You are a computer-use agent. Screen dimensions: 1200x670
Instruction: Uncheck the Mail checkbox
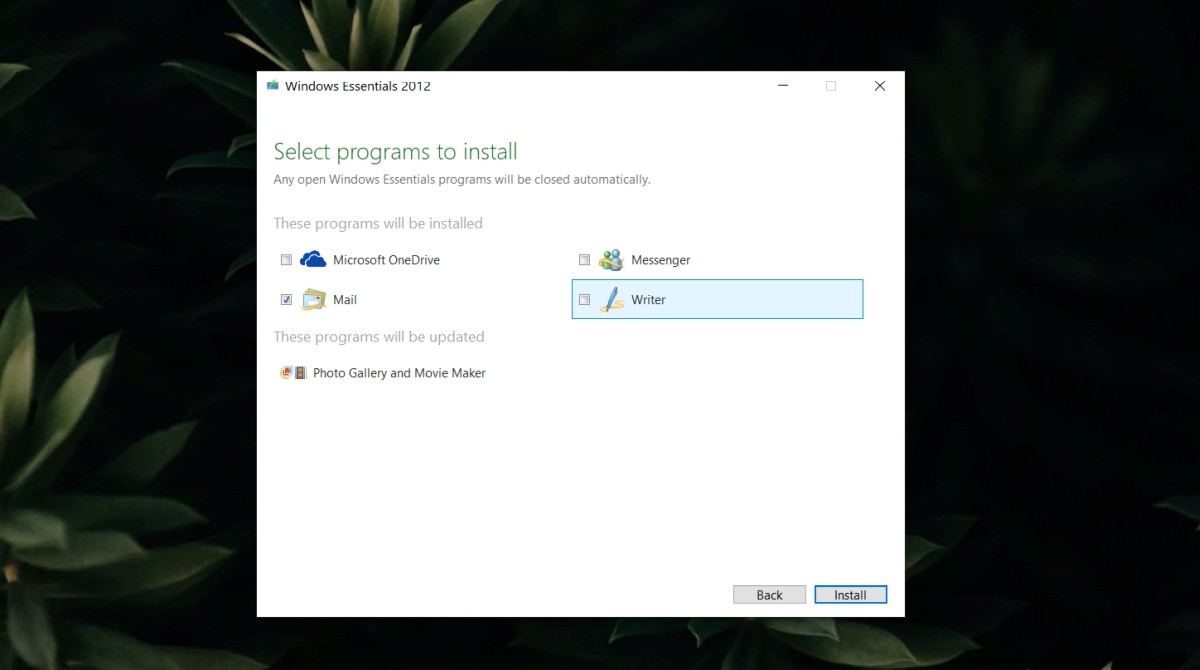pyautogui.click(x=286, y=299)
